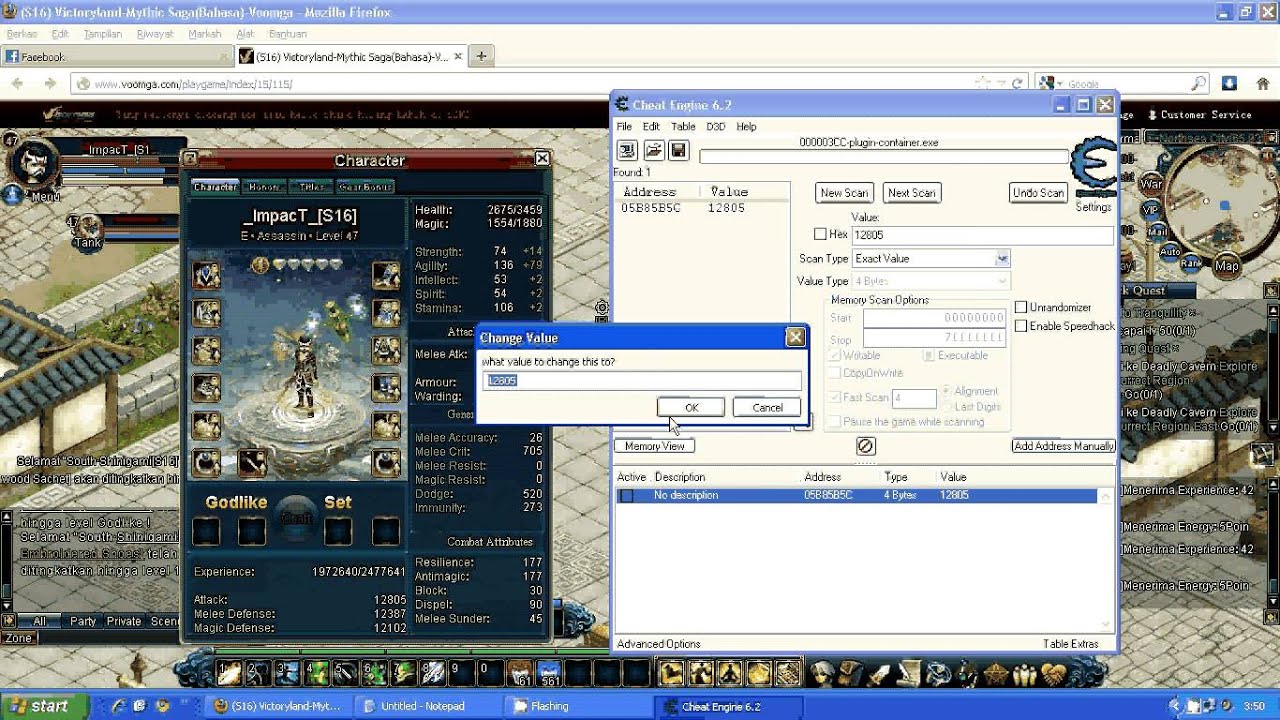Click Cancel in the Change Value dialog
Screen dimensions: 1280x720
[x=767, y=407]
